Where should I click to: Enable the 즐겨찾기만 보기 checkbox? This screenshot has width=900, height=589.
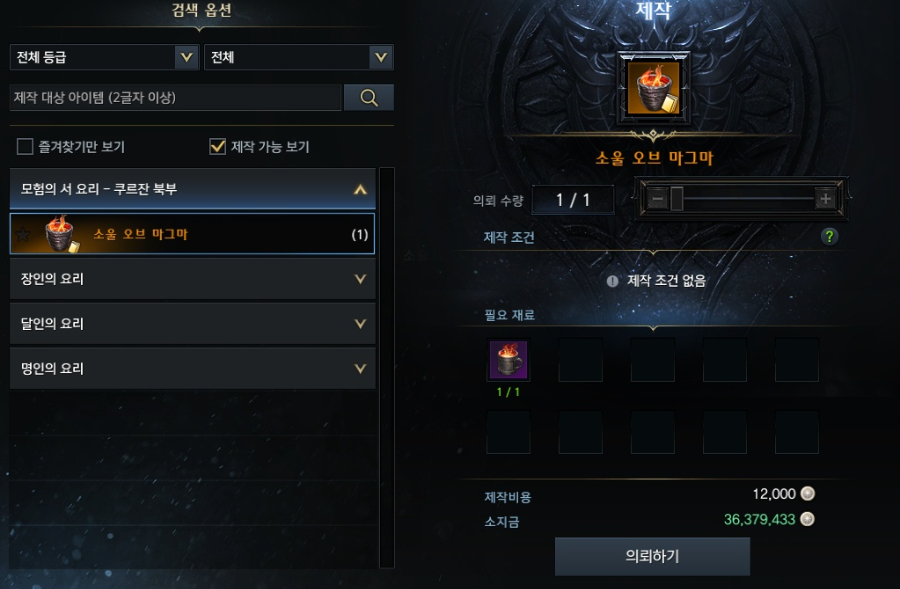(25, 146)
